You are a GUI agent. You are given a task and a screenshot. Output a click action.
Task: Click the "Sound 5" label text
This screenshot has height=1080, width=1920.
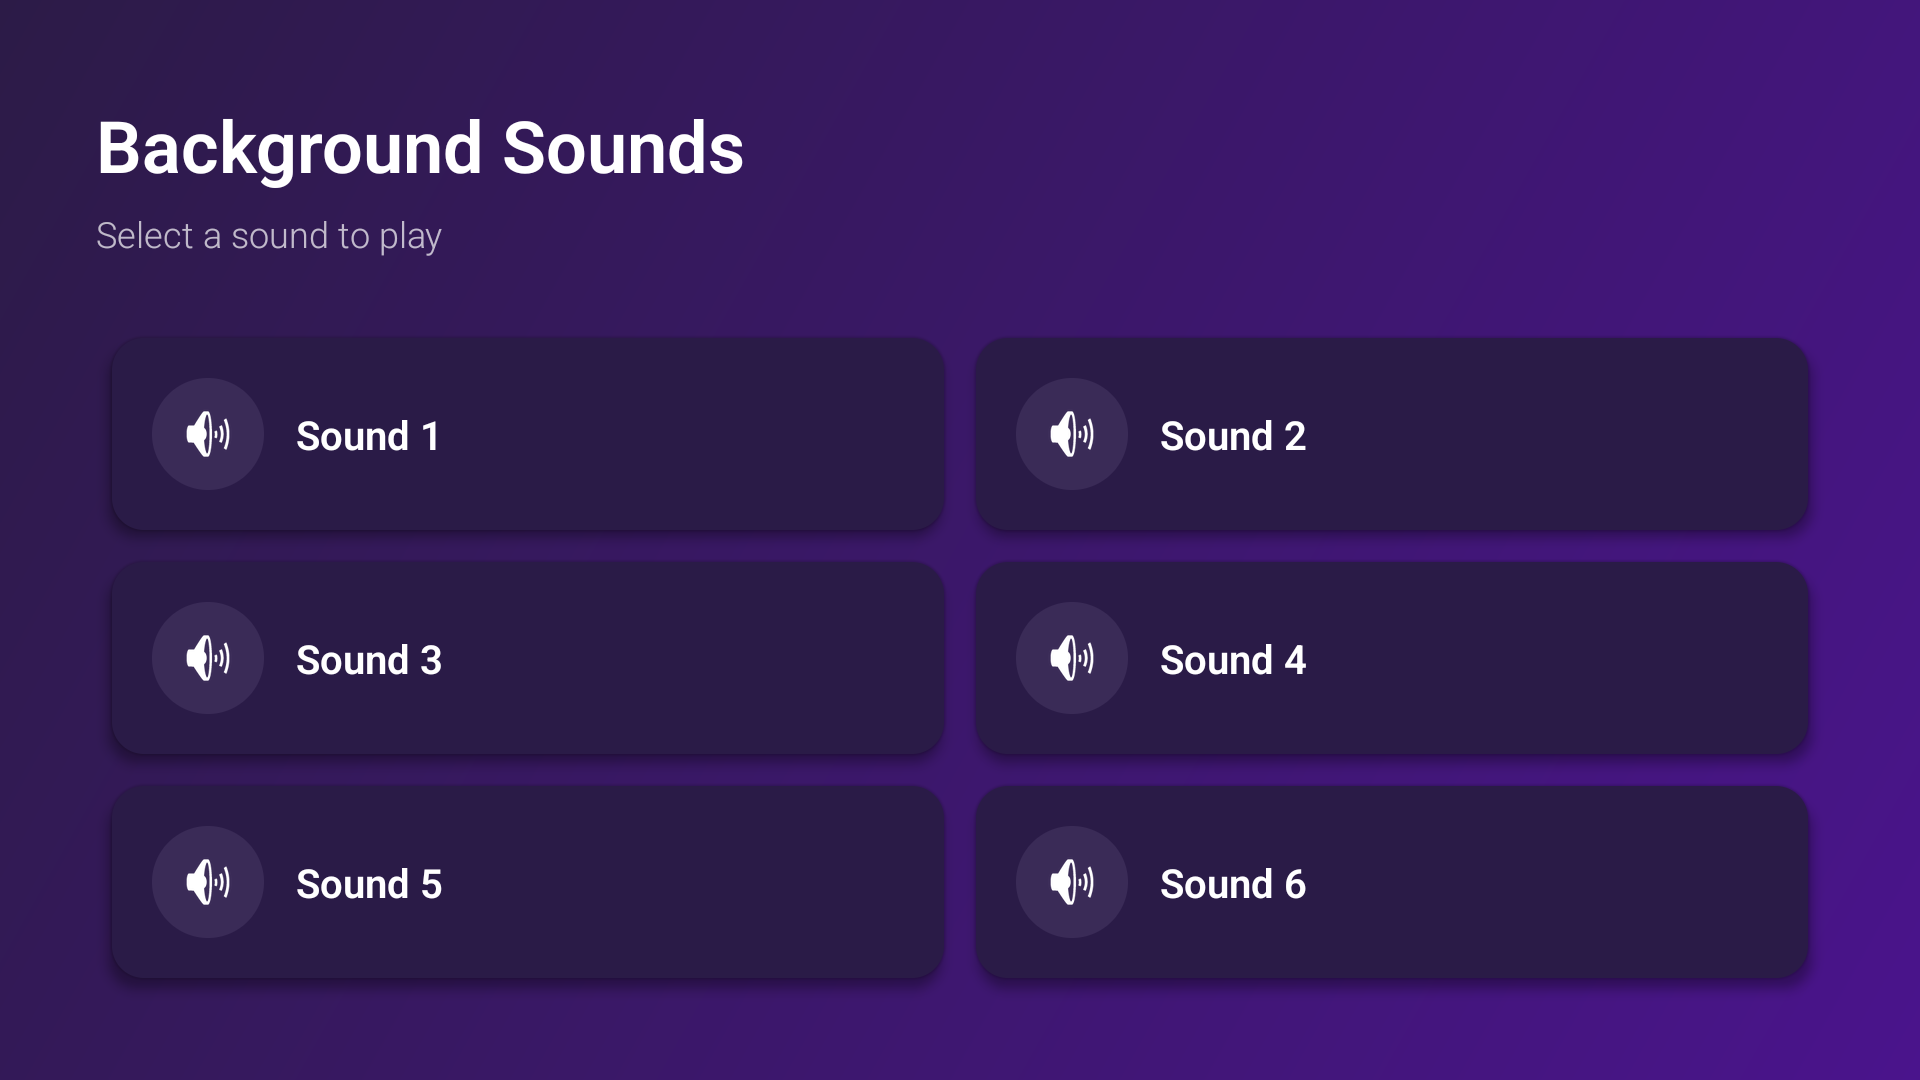click(x=368, y=884)
